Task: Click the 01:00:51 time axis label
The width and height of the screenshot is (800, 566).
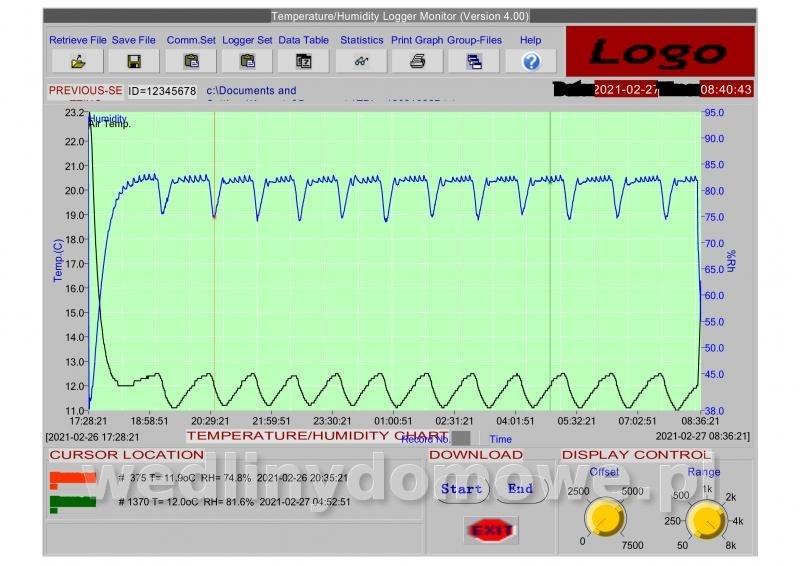Action: click(393, 421)
